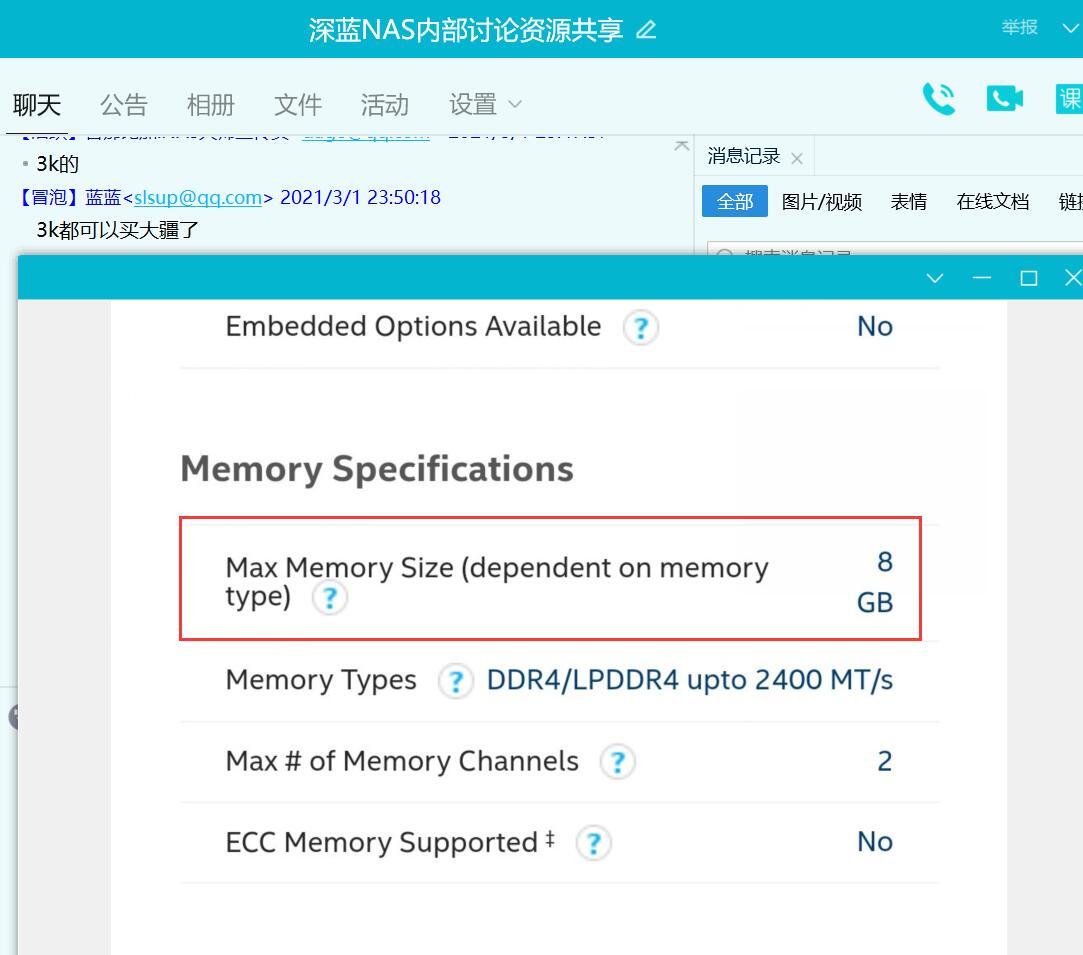Select the 图片/视频 filter tab

(x=822, y=202)
